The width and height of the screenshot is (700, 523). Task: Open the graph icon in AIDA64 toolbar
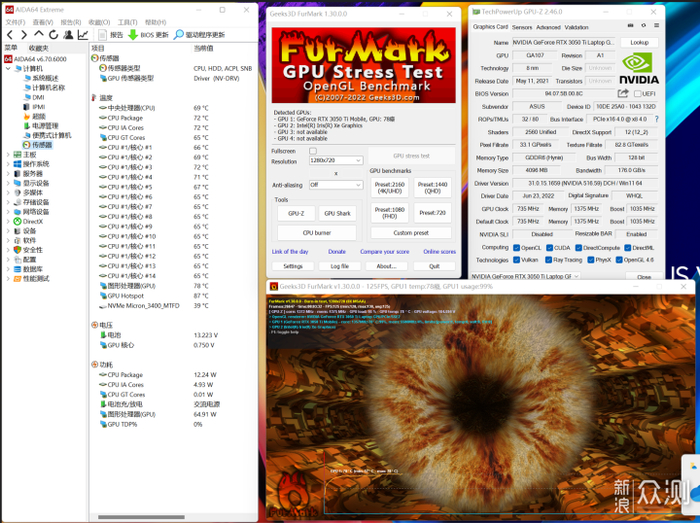pos(83,35)
